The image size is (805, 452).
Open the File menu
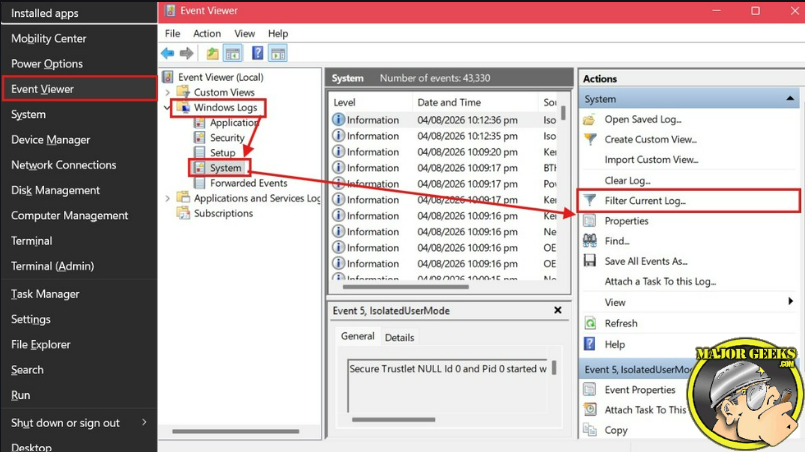(172, 33)
